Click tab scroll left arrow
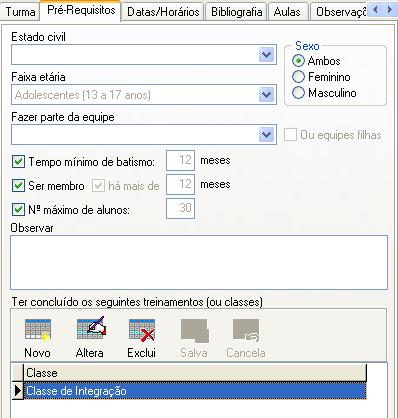398x418 pixels. 376,10
